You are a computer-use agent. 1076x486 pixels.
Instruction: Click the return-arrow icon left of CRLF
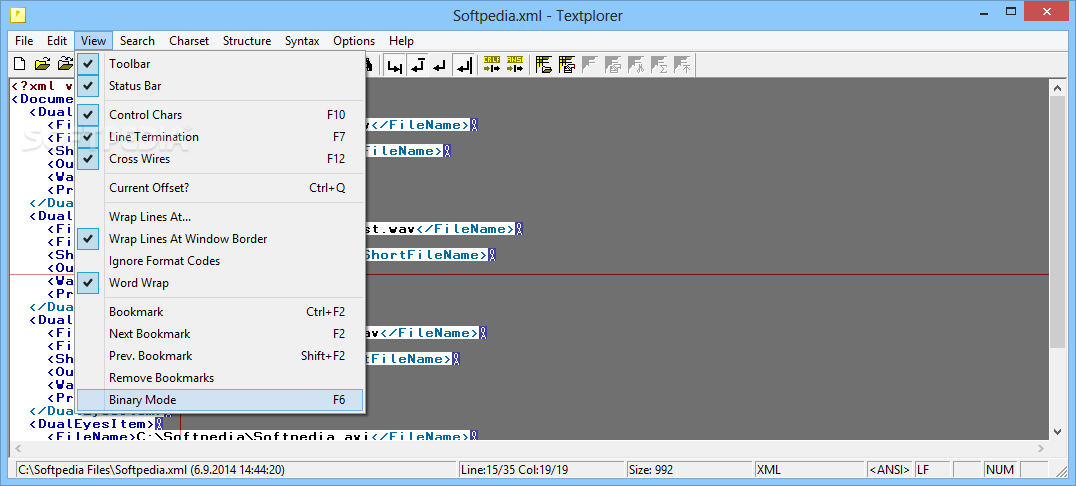coord(465,66)
